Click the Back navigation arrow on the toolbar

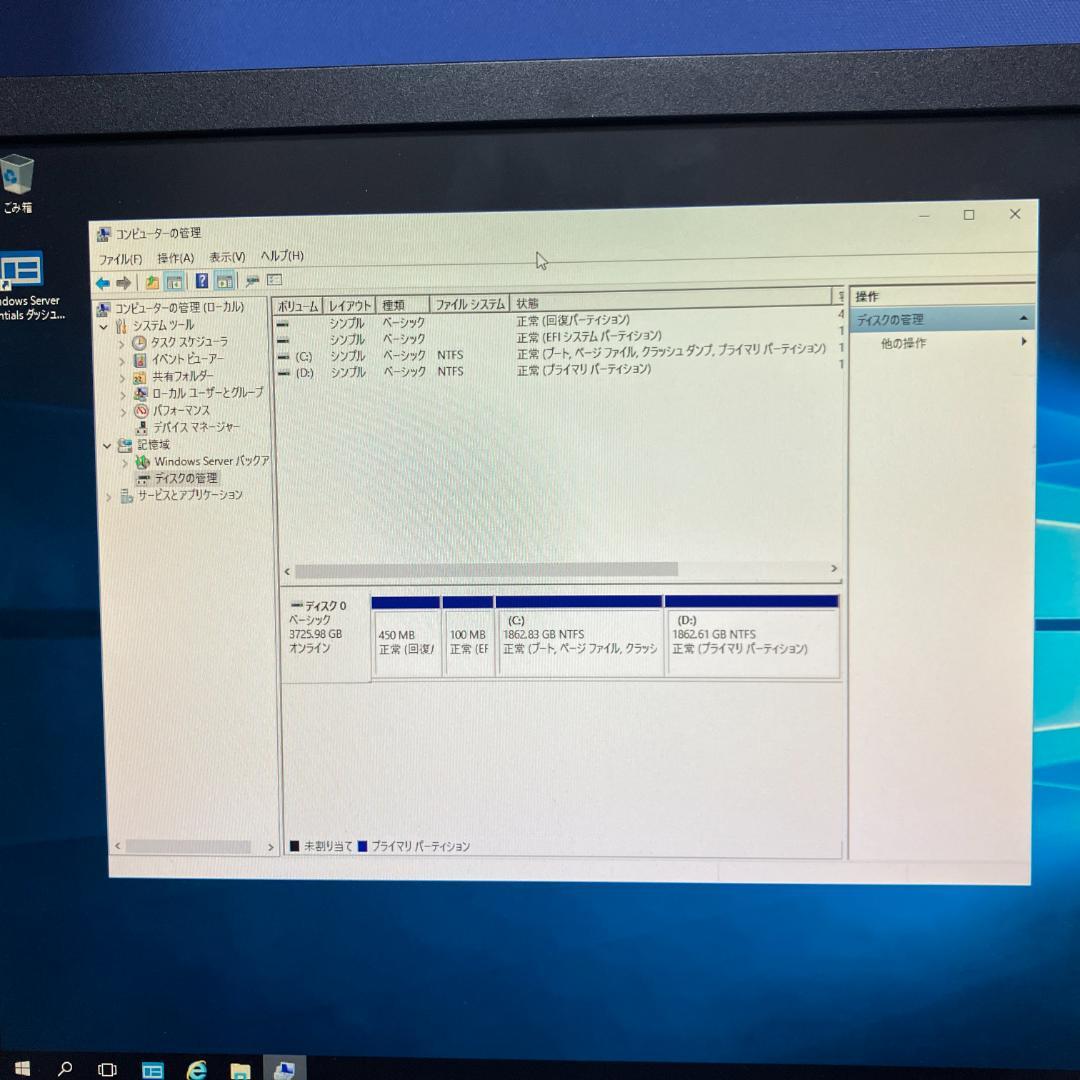point(103,282)
